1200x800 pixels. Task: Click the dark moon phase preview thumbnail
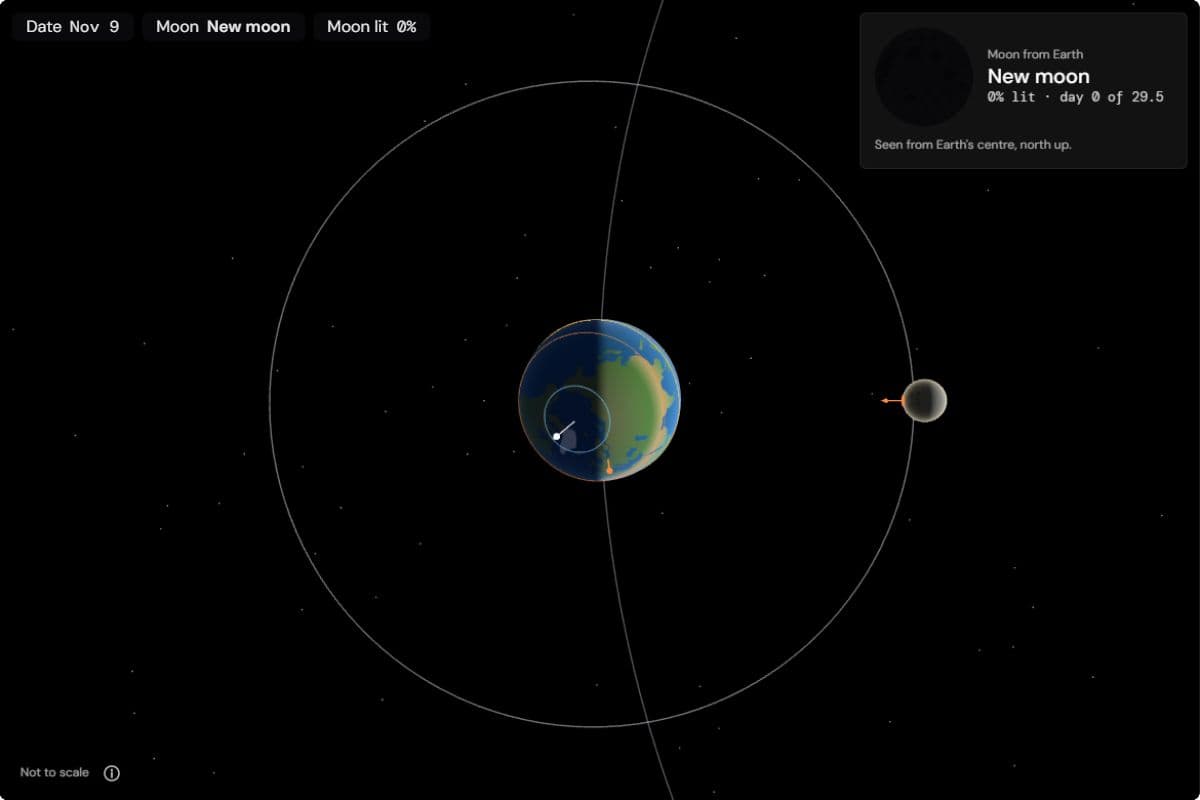(x=924, y=77)
